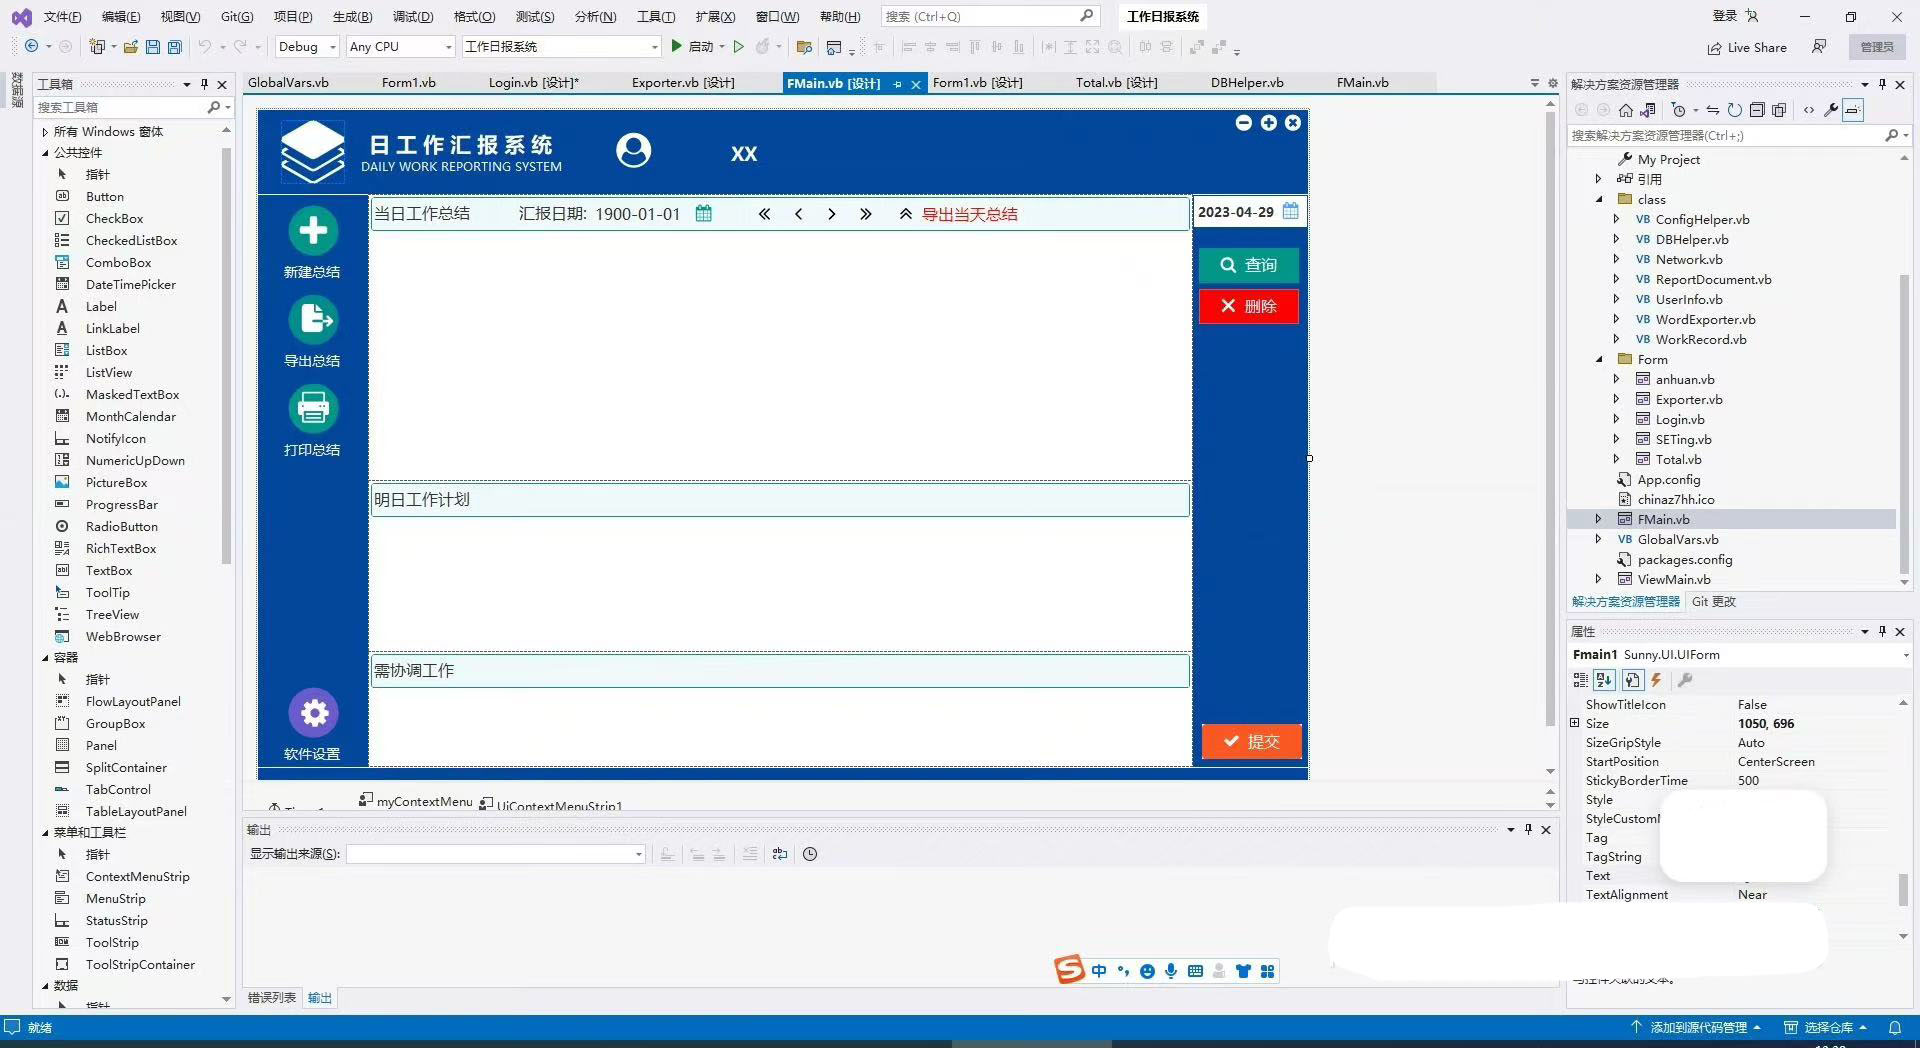Toggle pin on the Properties panel
The height and width of the screenshot is (1048, 1920).
[1882, 631]
